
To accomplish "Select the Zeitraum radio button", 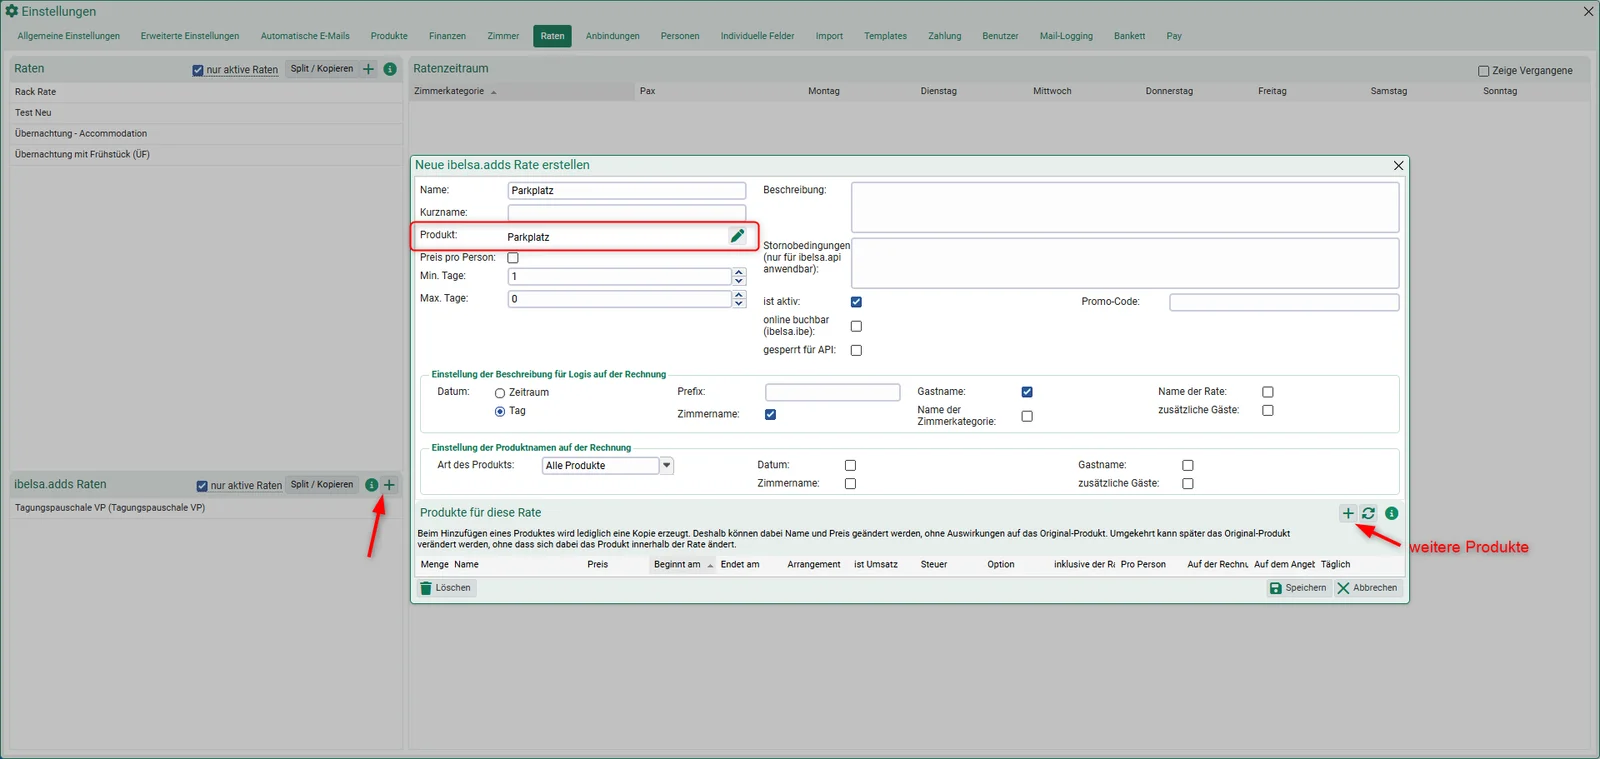I will tap(500, 393).
